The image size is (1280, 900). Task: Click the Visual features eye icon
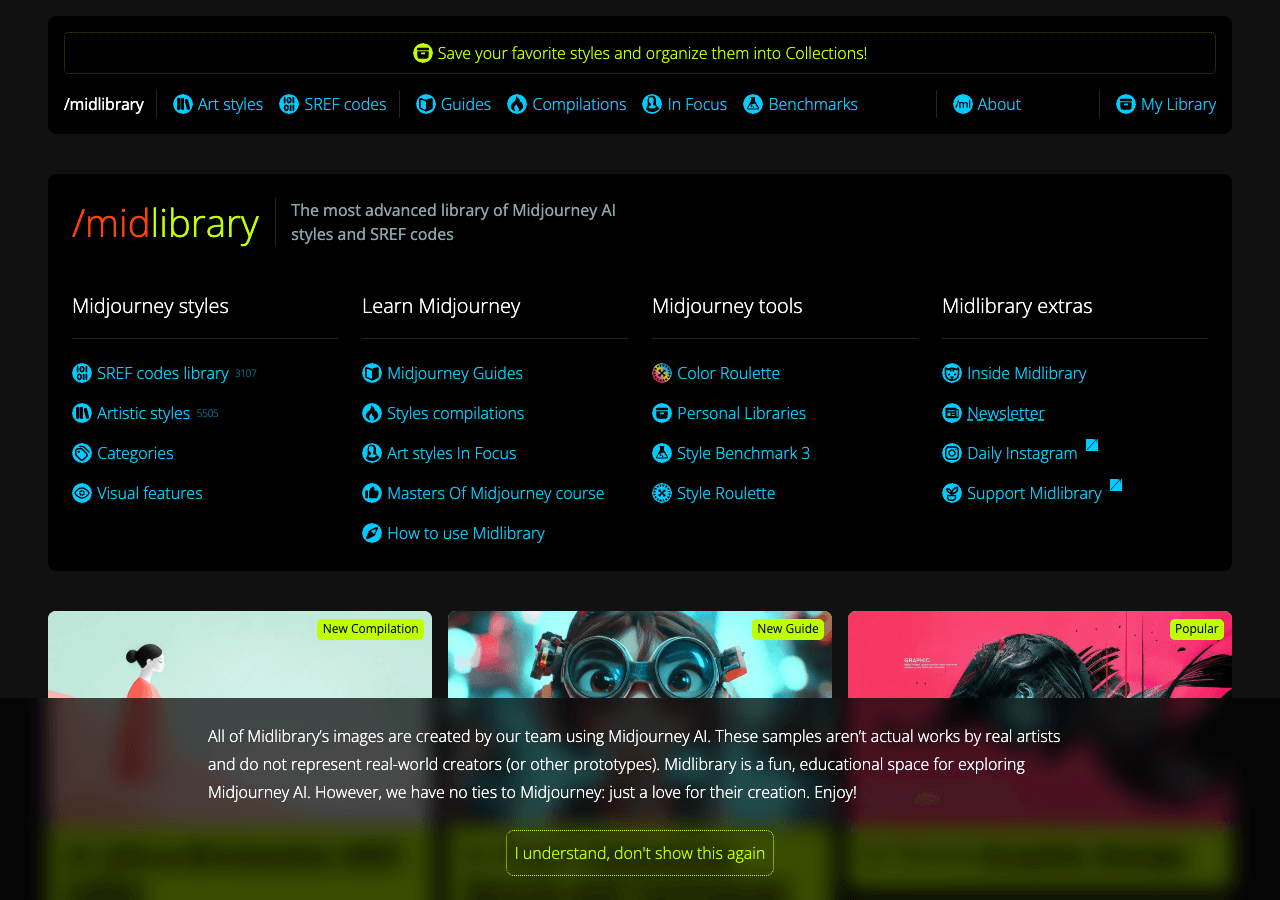pyautogui.click(x=82, y=493)
